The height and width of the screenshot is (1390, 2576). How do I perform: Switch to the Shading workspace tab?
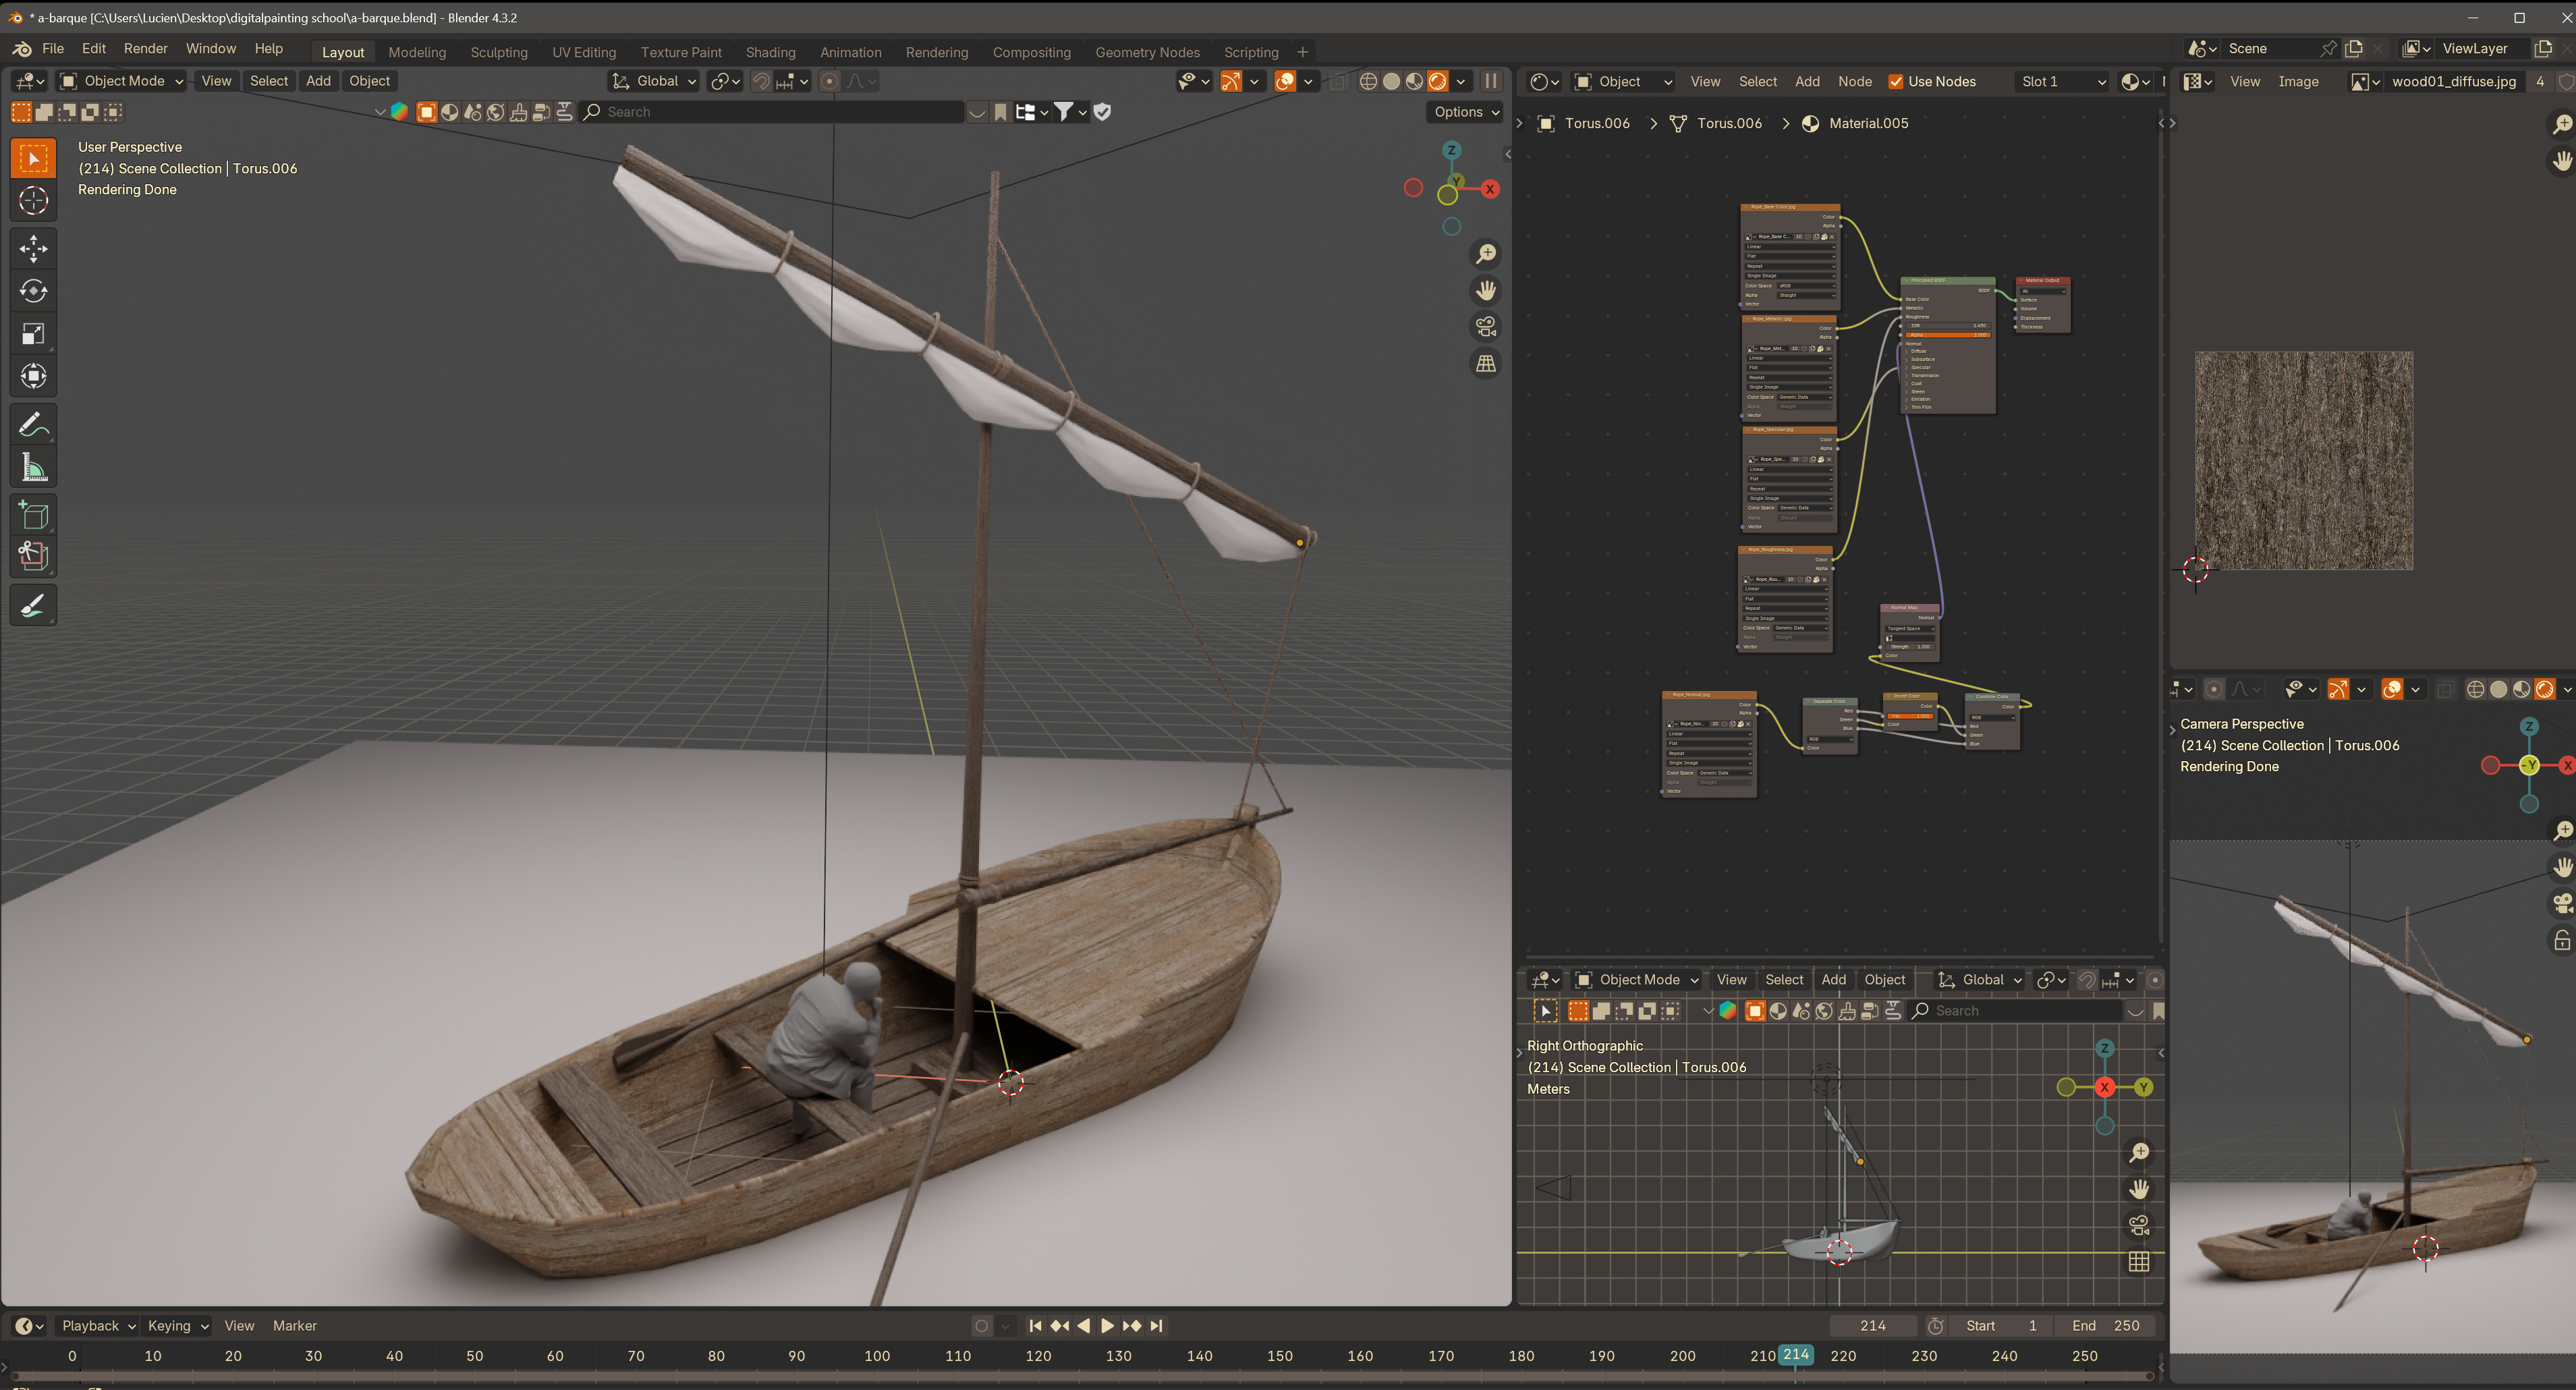coord(770,52)
